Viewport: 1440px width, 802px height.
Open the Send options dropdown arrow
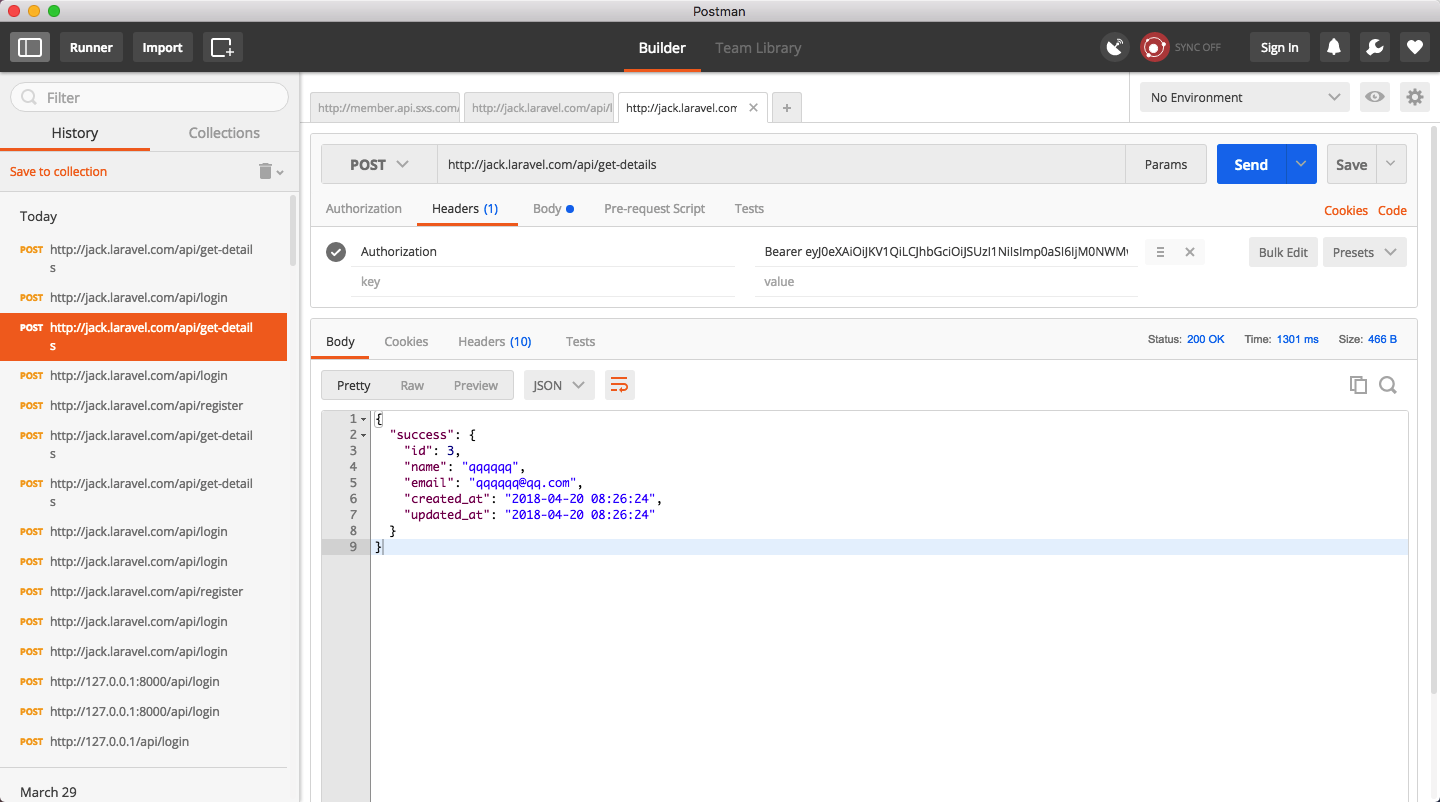point(1301,164)
